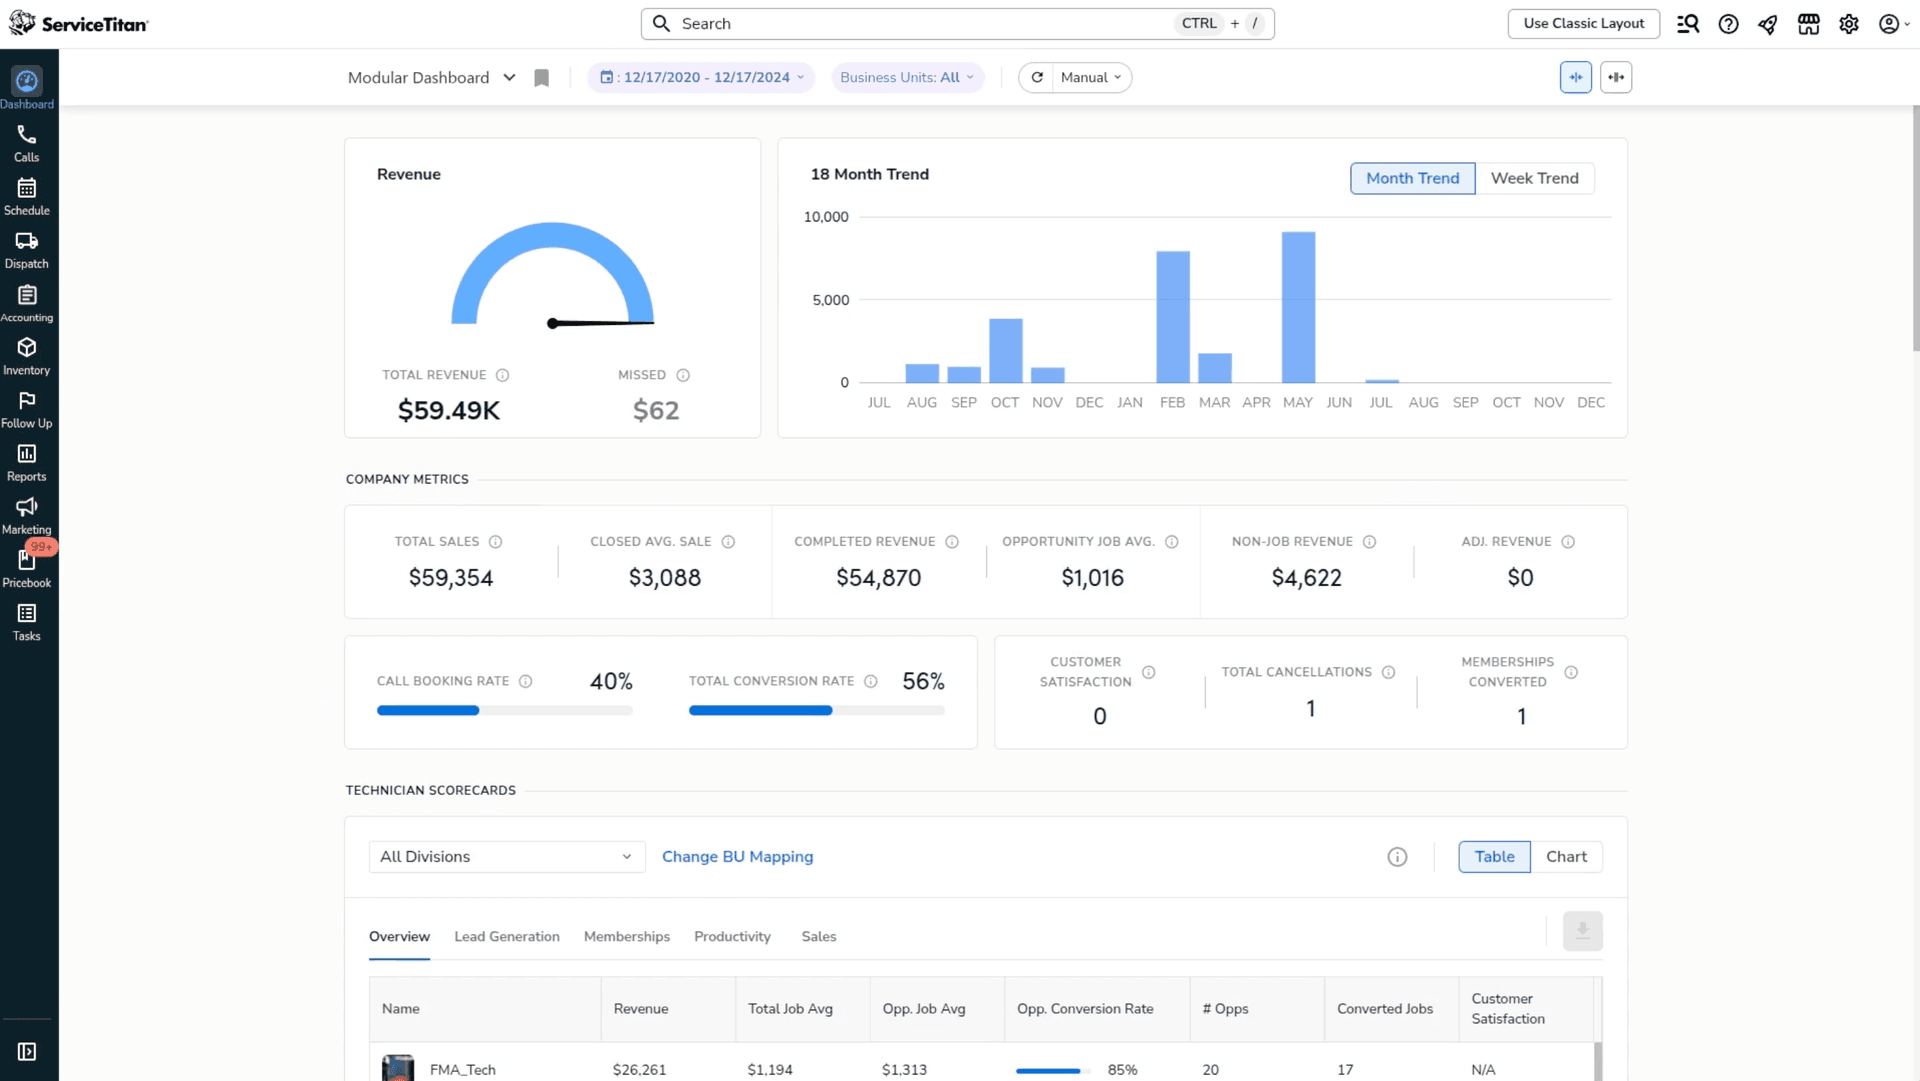The image size is (1920, 1081).
Task: Click the settings gear icon
Action: coord(1848,24)
